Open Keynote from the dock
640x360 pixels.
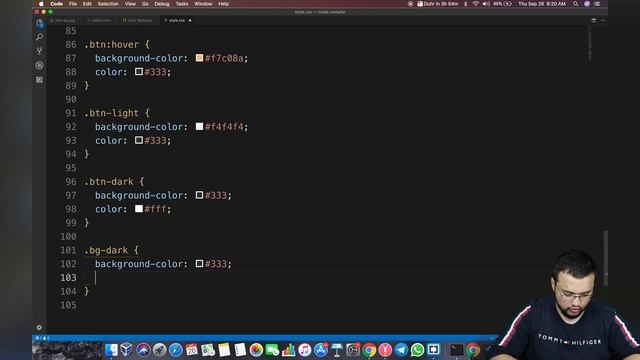tap(337, 350)
